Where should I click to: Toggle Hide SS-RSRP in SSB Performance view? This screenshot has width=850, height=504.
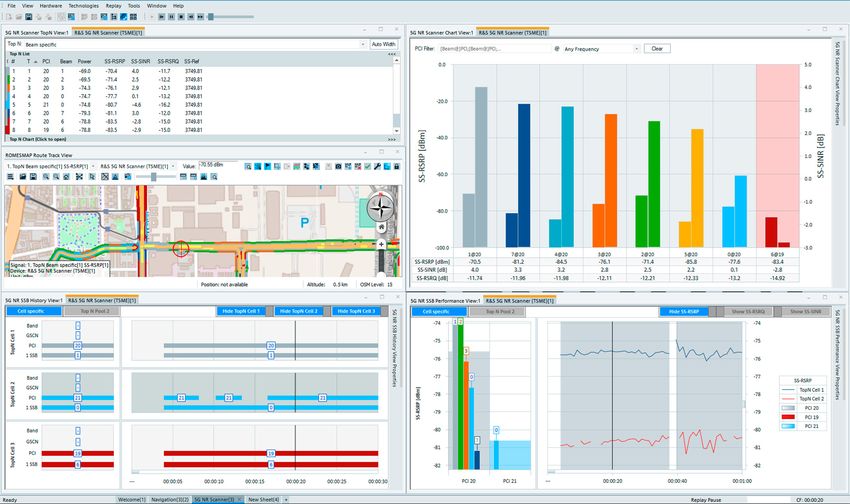pyautogui.click(x=685, y=311)
